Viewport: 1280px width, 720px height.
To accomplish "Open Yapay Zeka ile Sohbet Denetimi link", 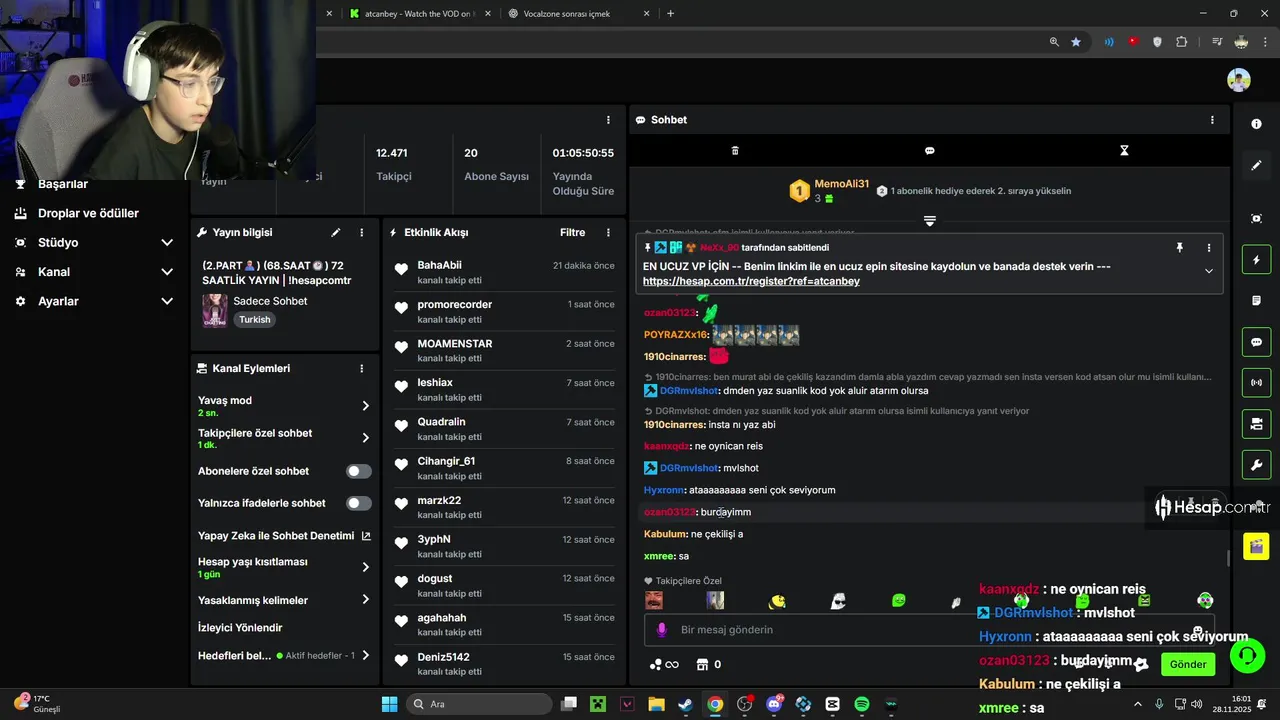I will [285, 535].
